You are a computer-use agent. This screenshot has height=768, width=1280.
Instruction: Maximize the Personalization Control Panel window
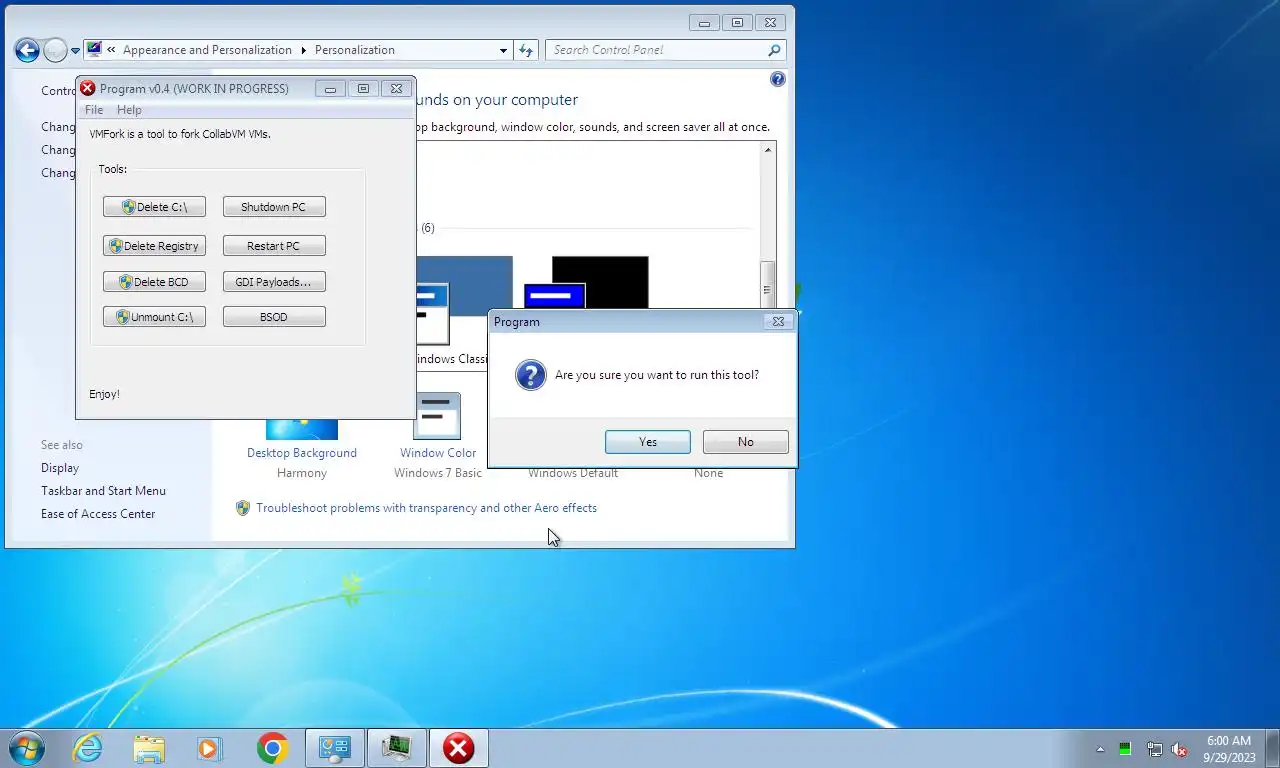(737, 23)
